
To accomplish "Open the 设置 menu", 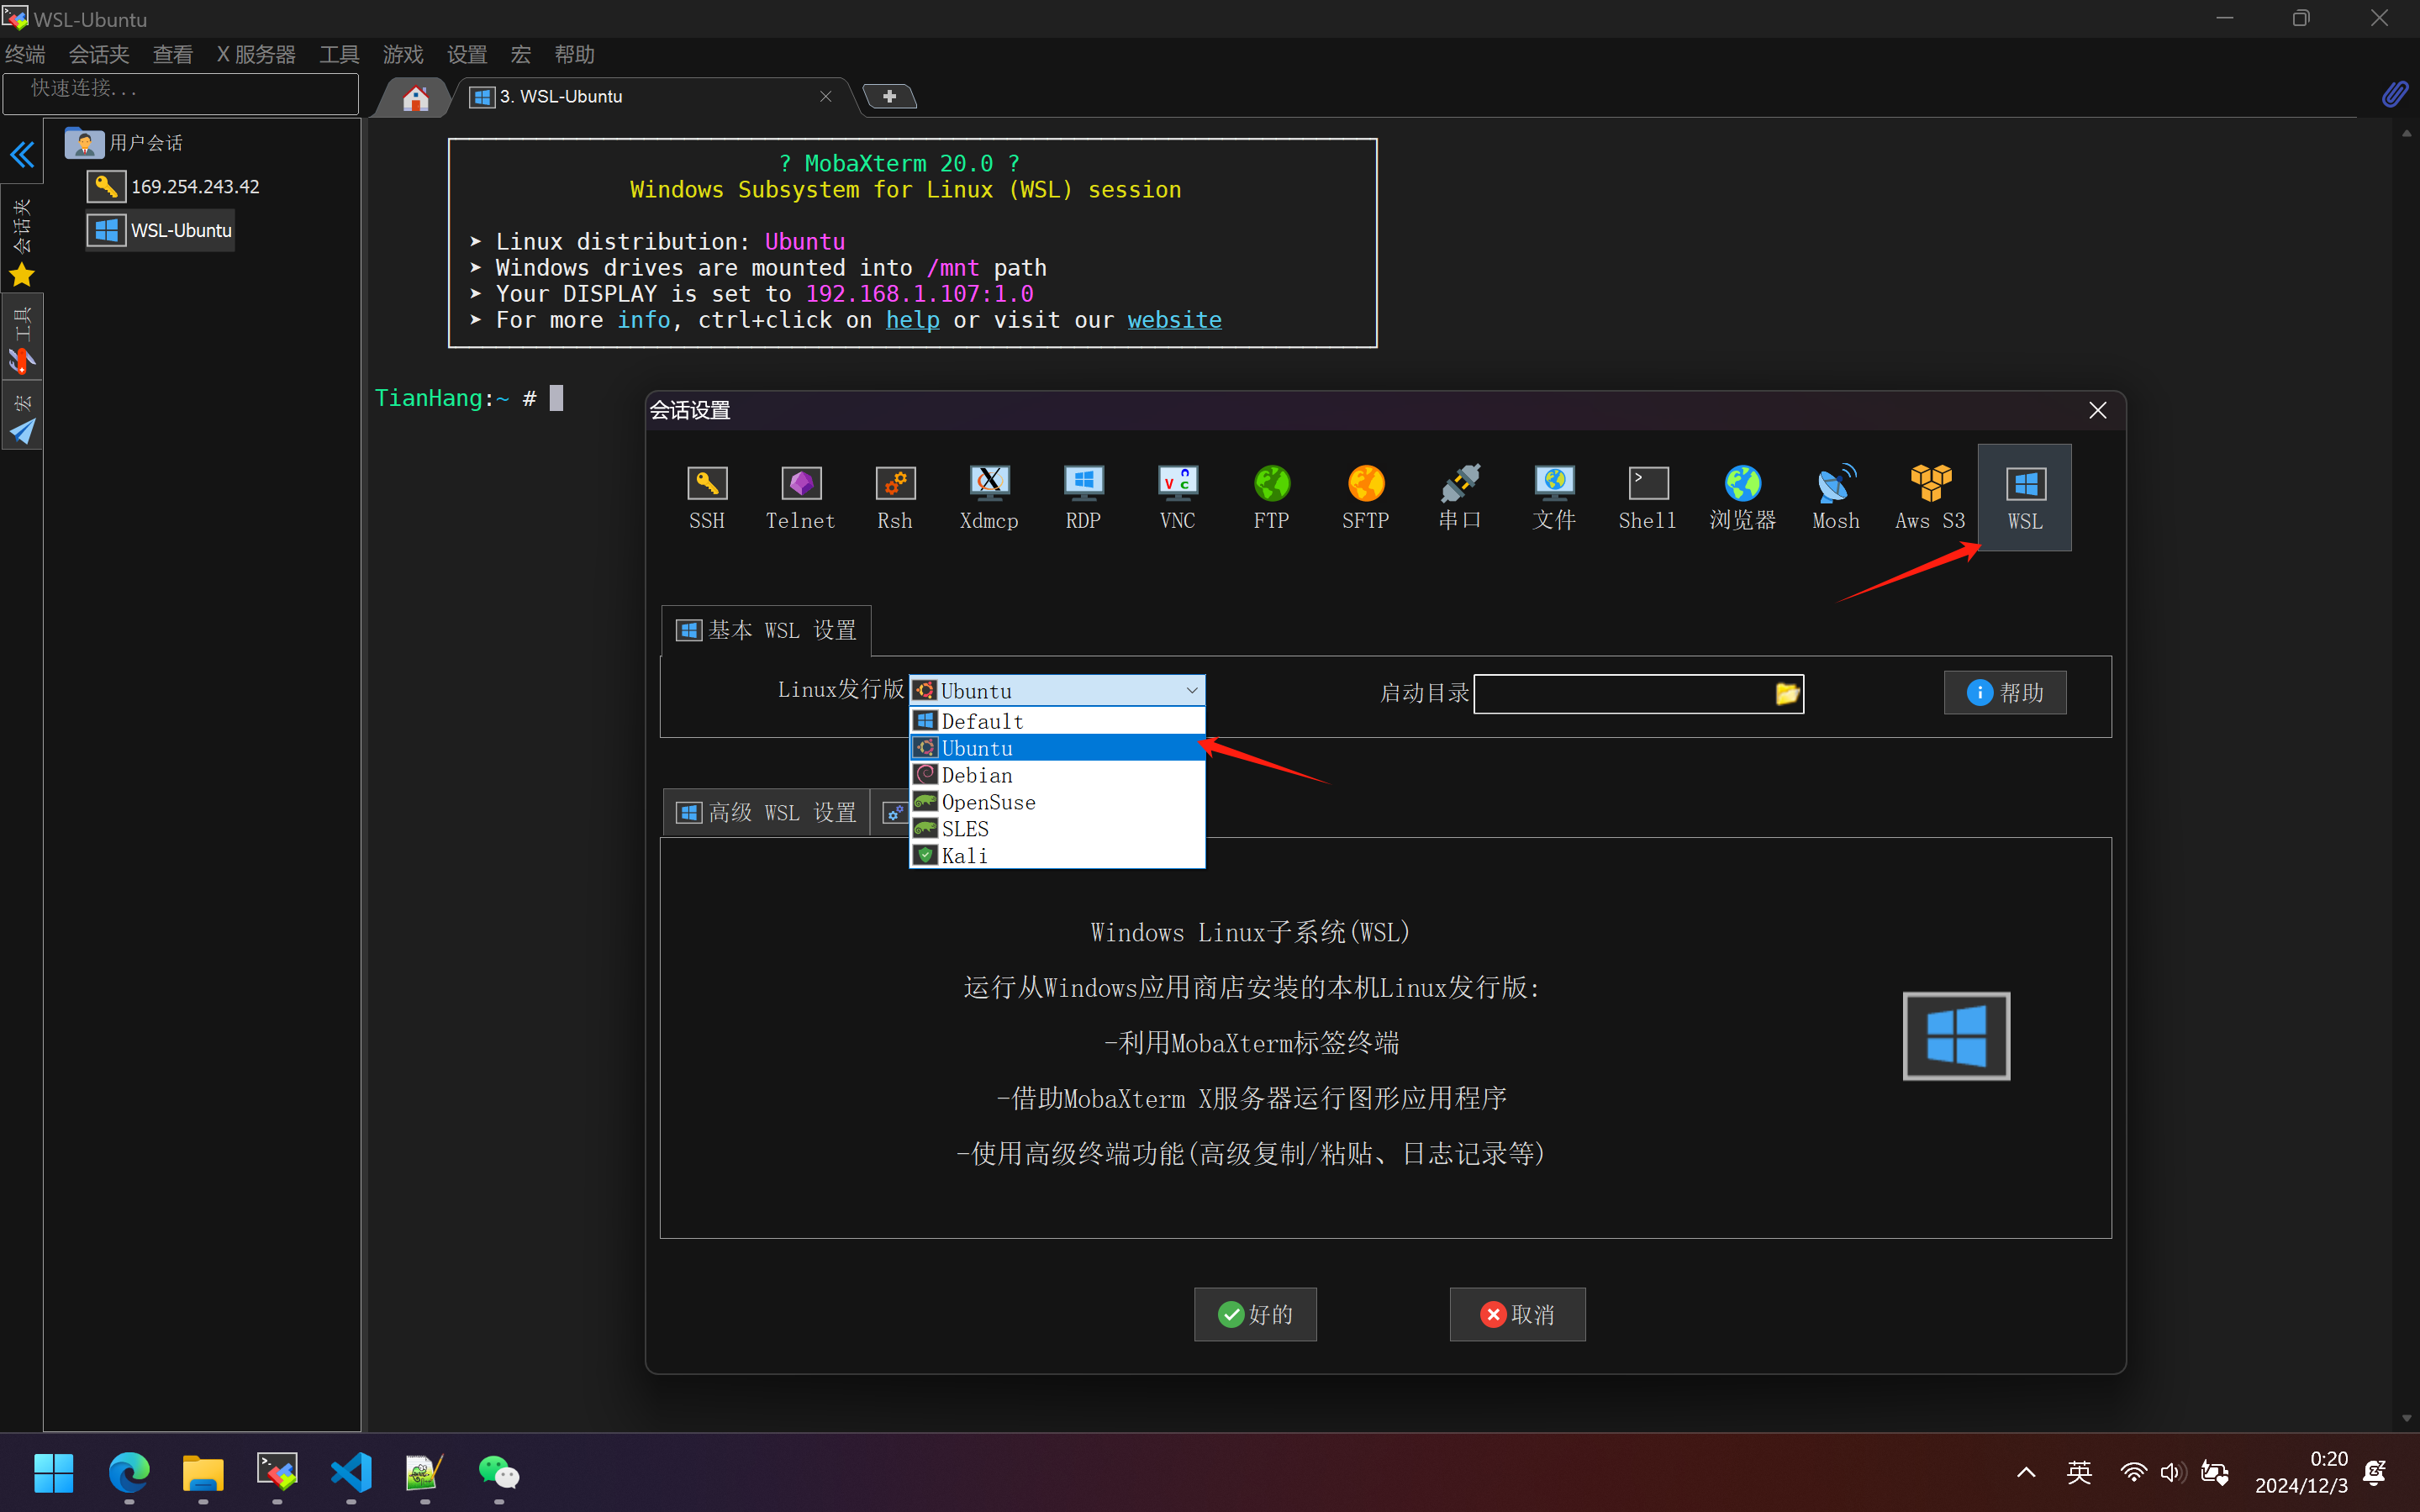I will (466, 54).
